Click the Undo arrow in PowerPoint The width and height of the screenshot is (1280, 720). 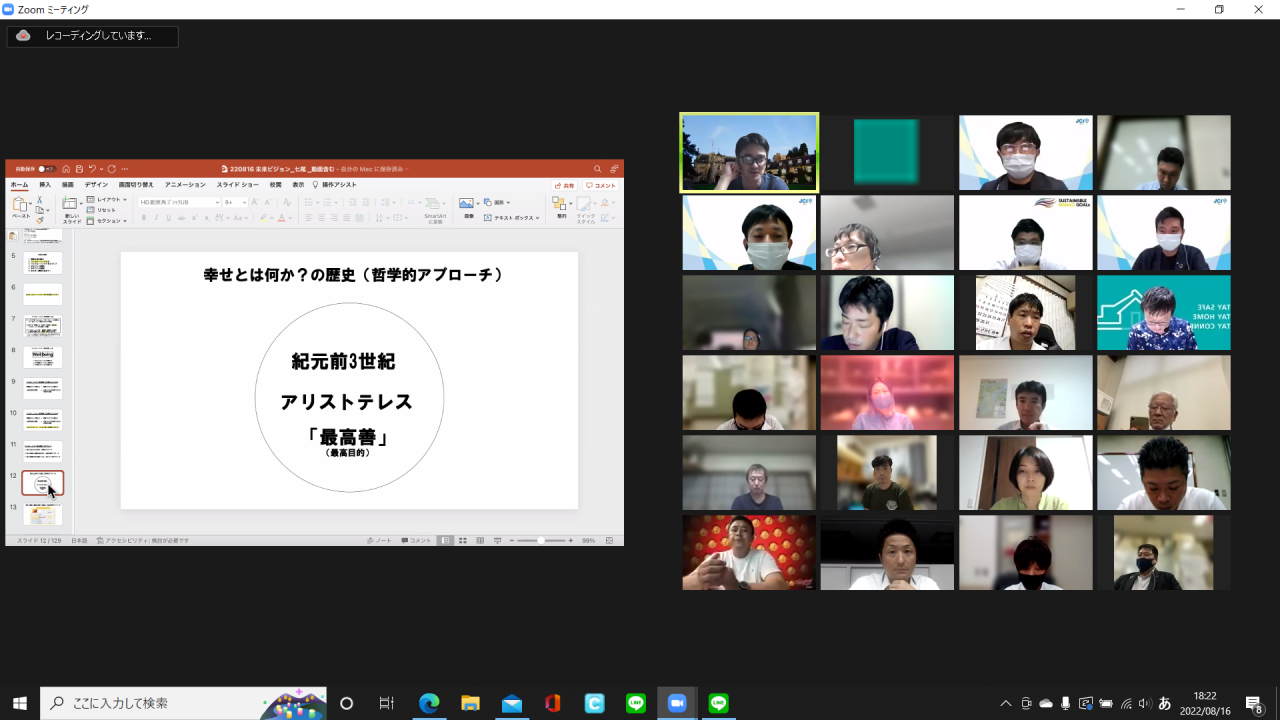(92, 169)
